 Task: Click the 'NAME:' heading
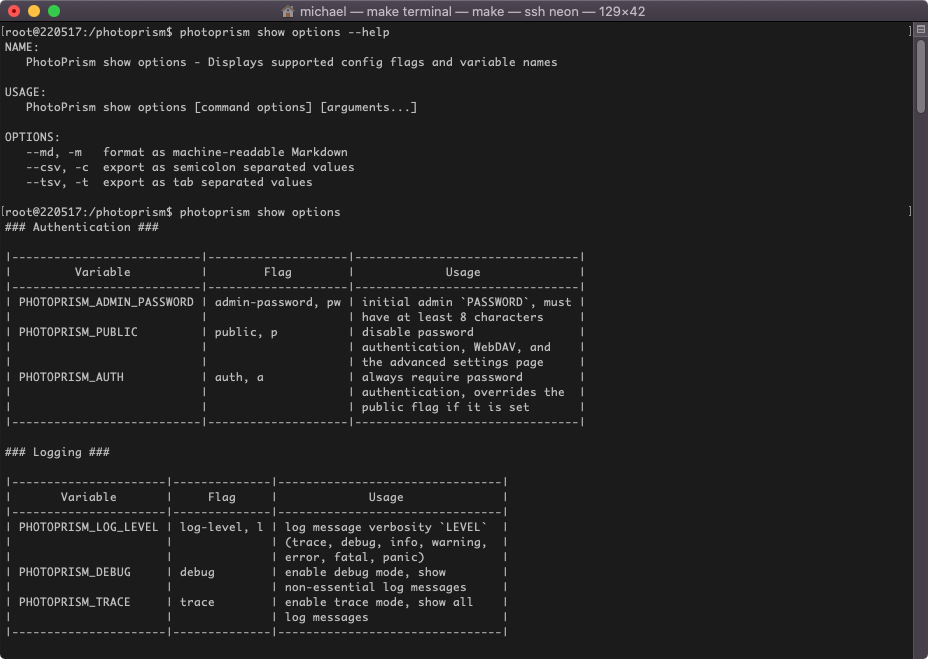[22, 47]
